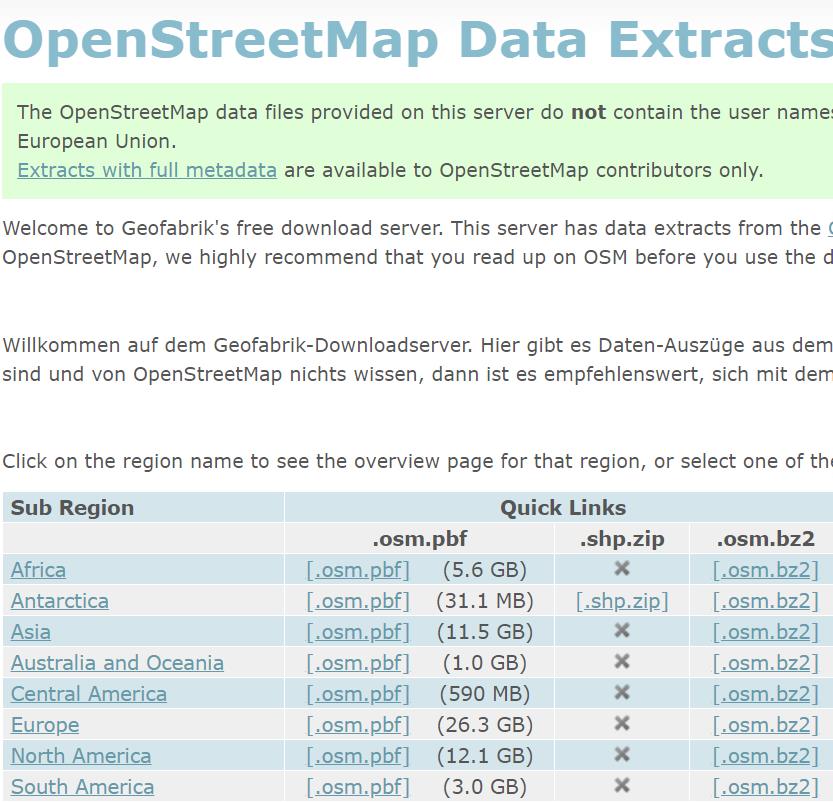Click the OpenStreetMap Data Extracts page heading
Screen dimensions: 833x802
pyautogui.click(x=418, y=41)
